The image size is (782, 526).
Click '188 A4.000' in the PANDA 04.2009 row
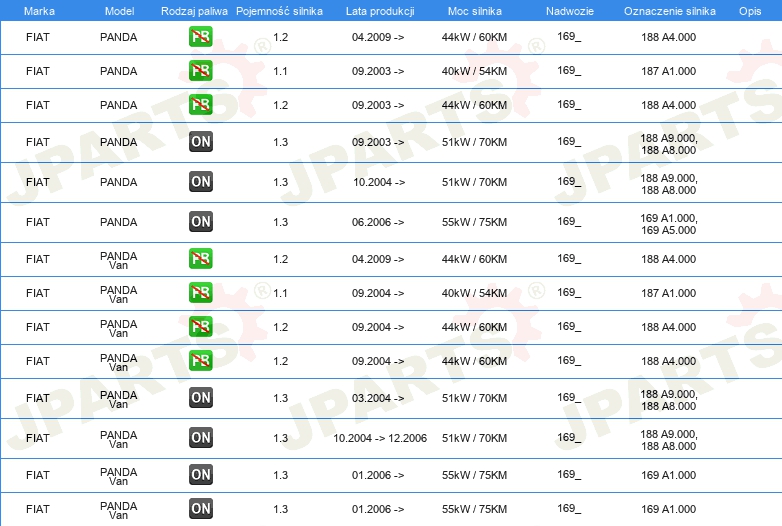(x=669, y=37)
